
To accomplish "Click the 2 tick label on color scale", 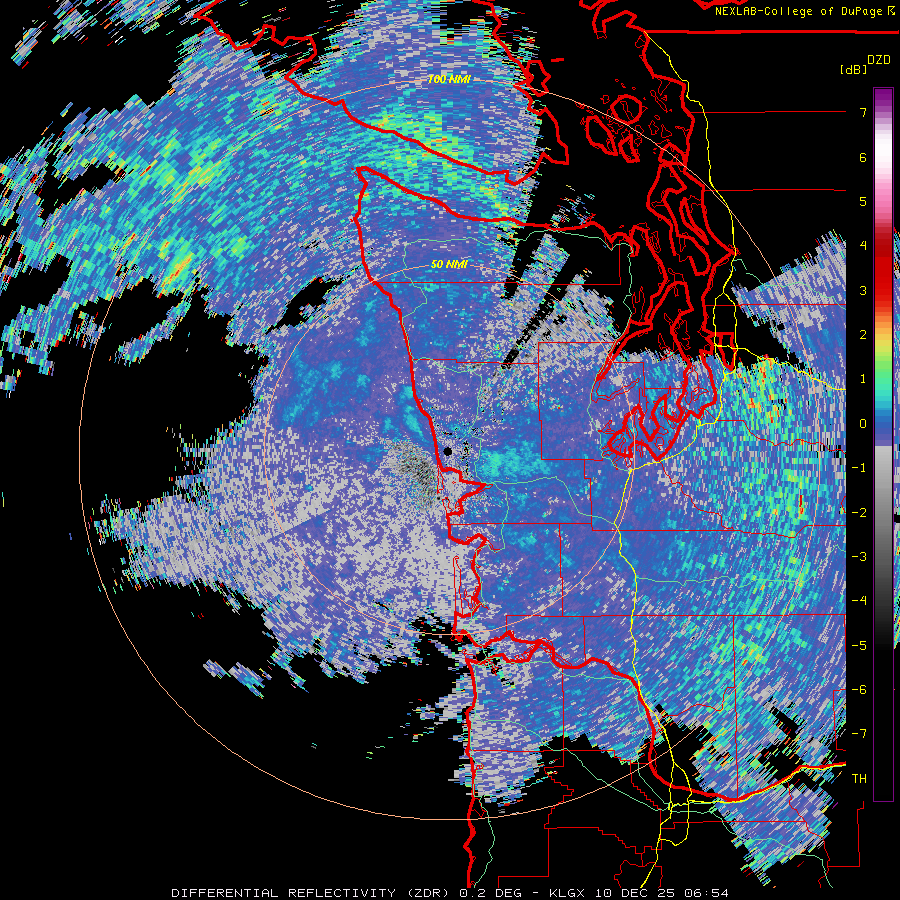I will coord(863,334).
